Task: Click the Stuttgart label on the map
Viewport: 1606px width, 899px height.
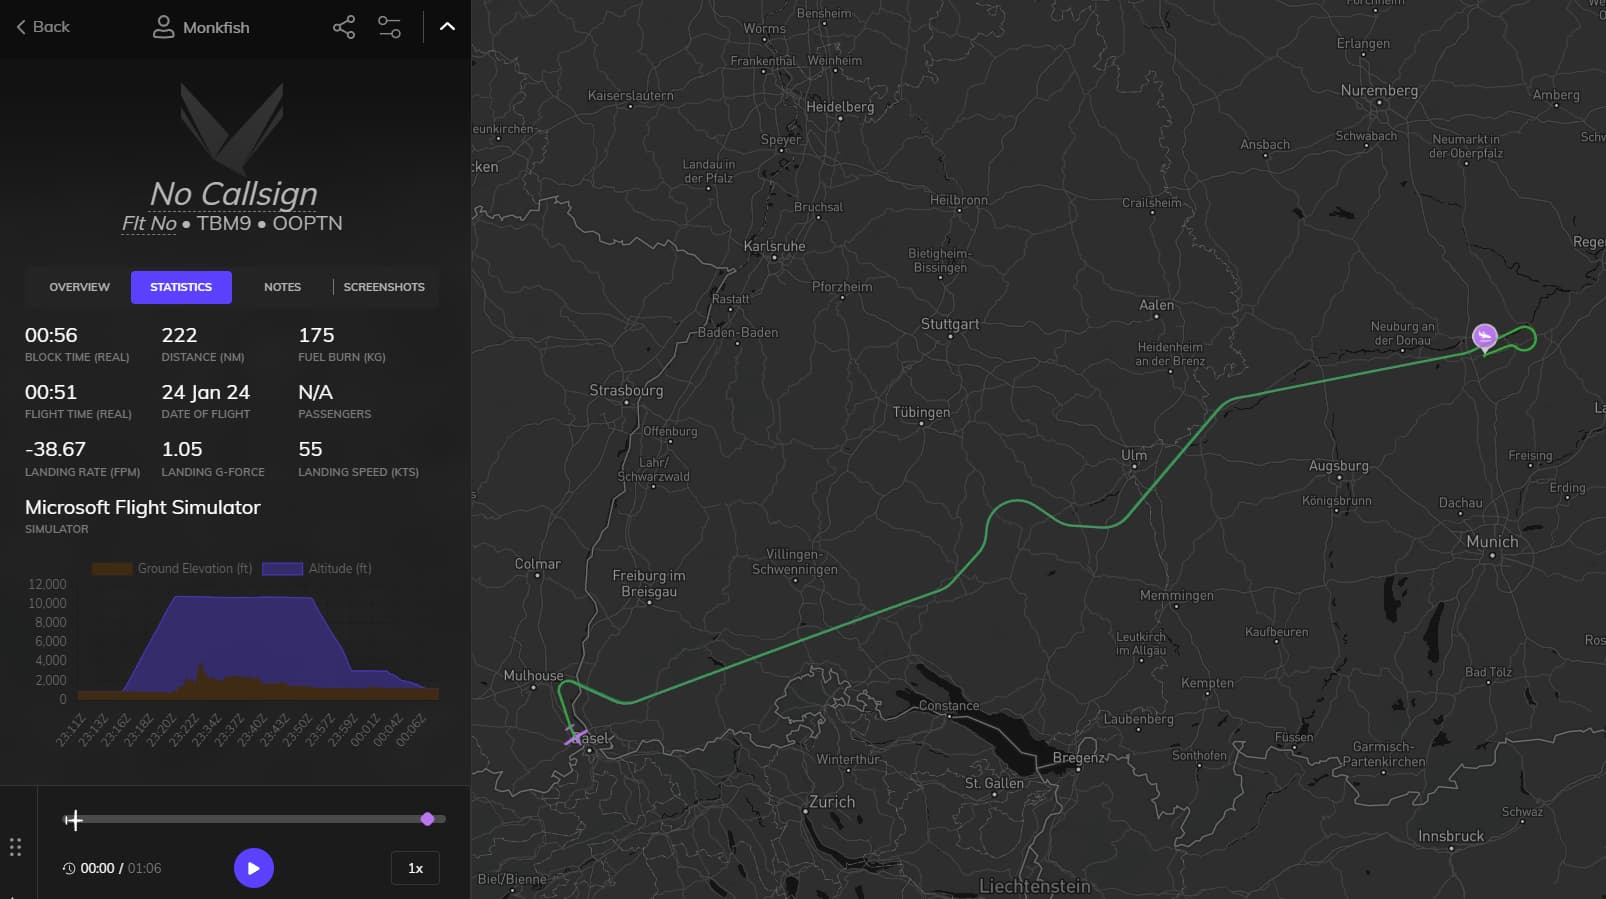Action: (950, 324)
